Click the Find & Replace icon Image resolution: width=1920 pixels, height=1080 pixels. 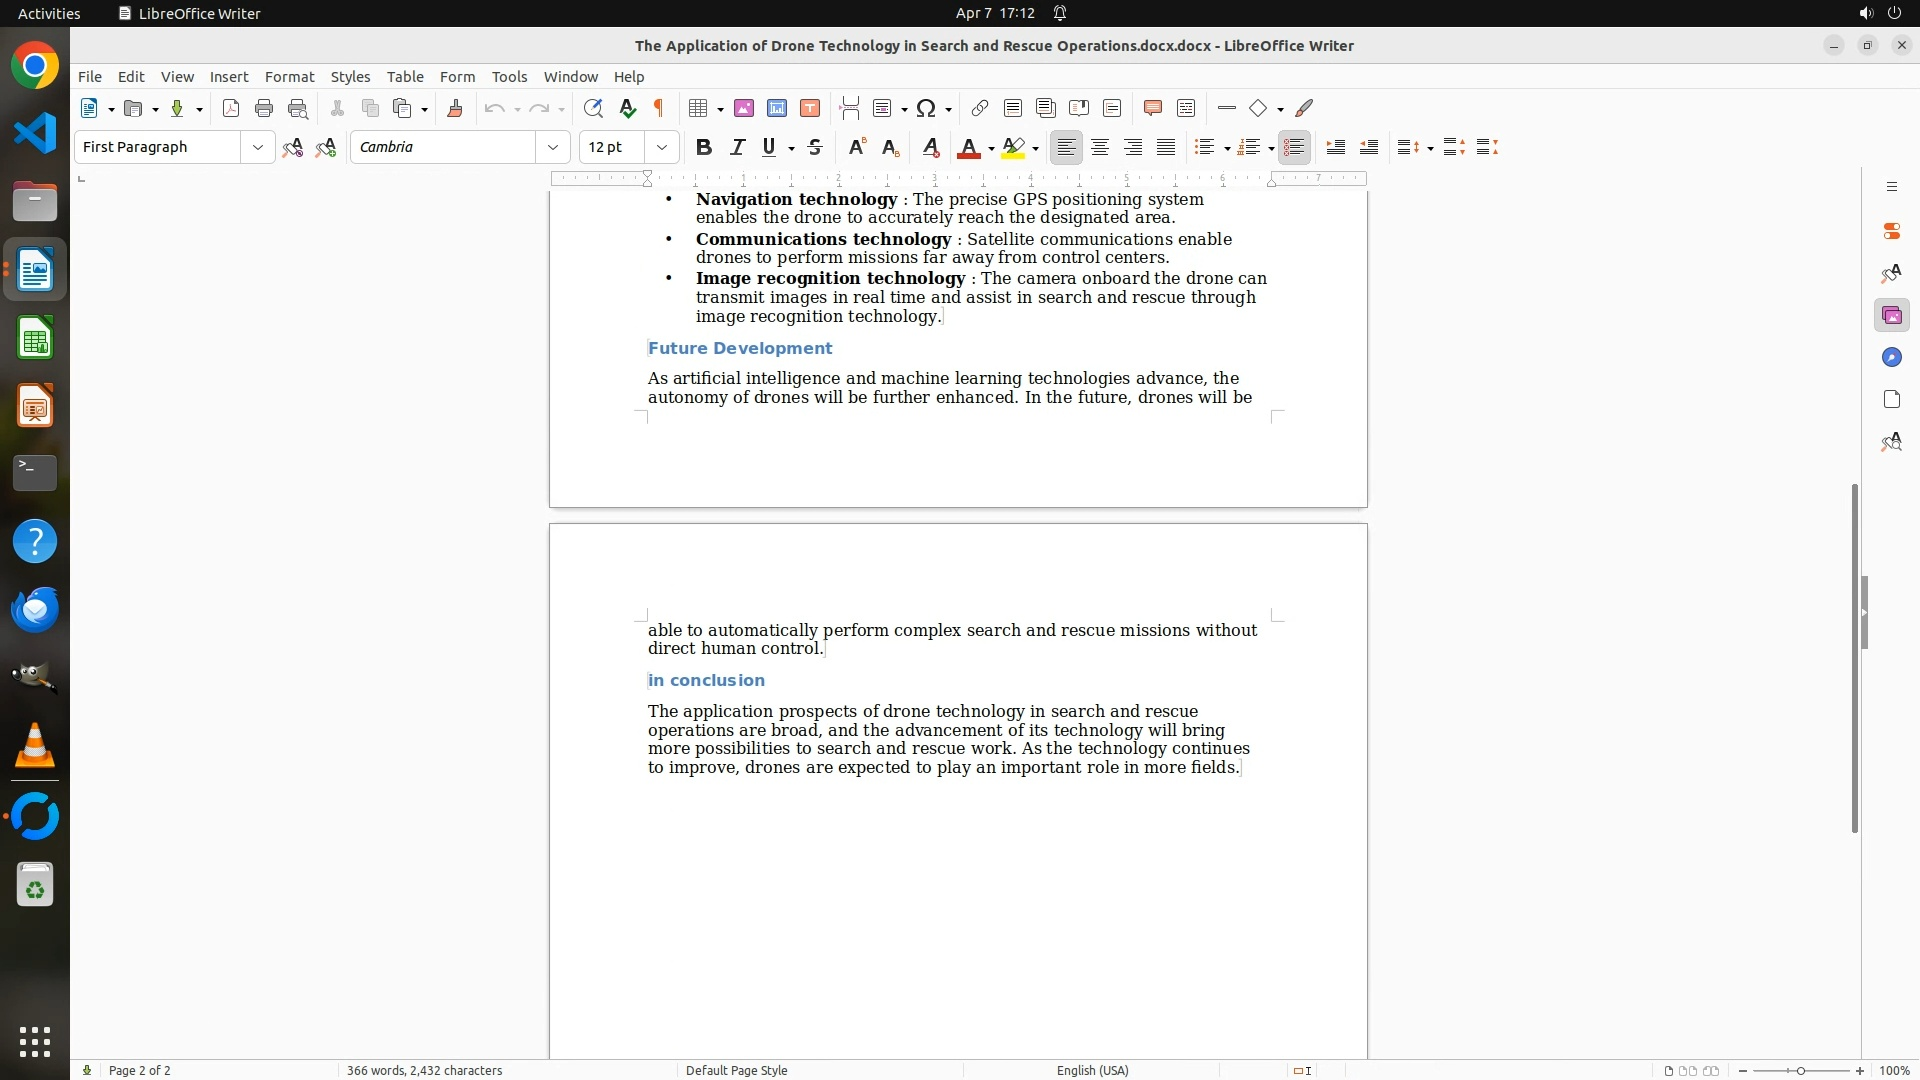pos(593,109)
